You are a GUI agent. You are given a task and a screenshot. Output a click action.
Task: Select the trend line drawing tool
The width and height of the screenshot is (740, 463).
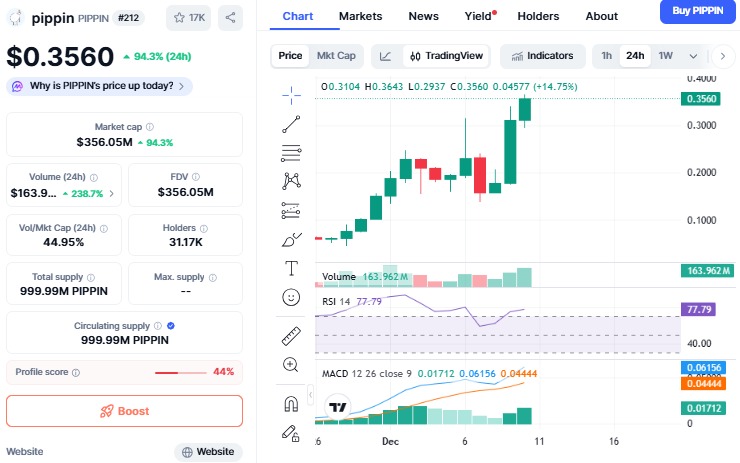pos(291,124)
